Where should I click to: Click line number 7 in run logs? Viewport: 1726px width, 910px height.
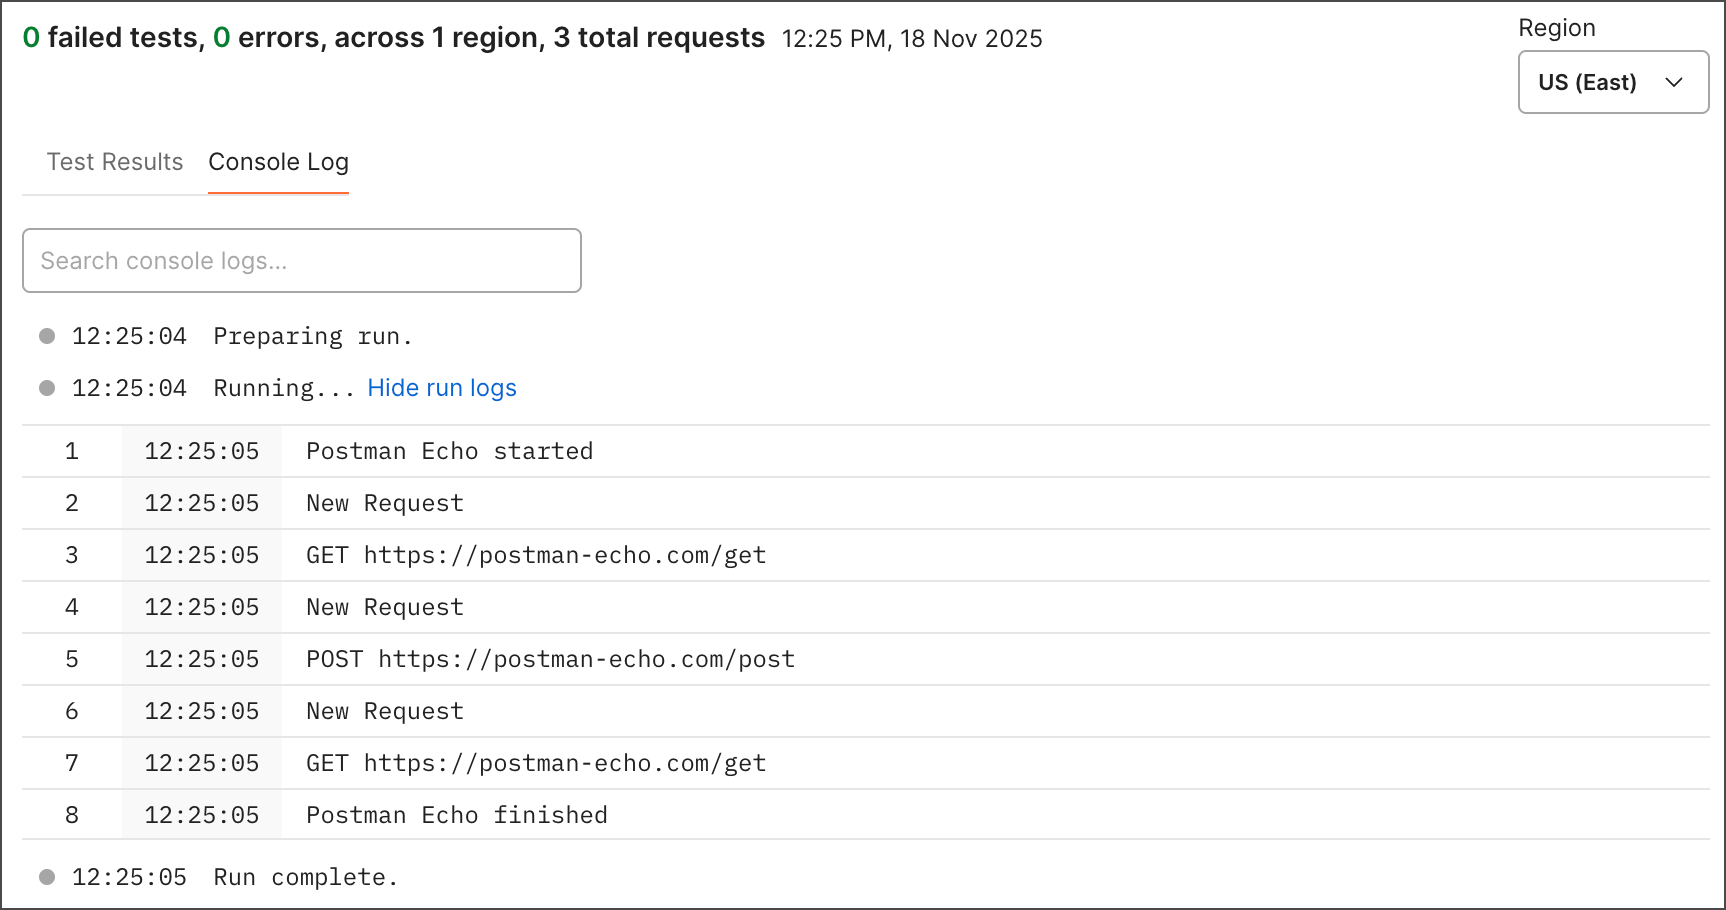[72, 763]
